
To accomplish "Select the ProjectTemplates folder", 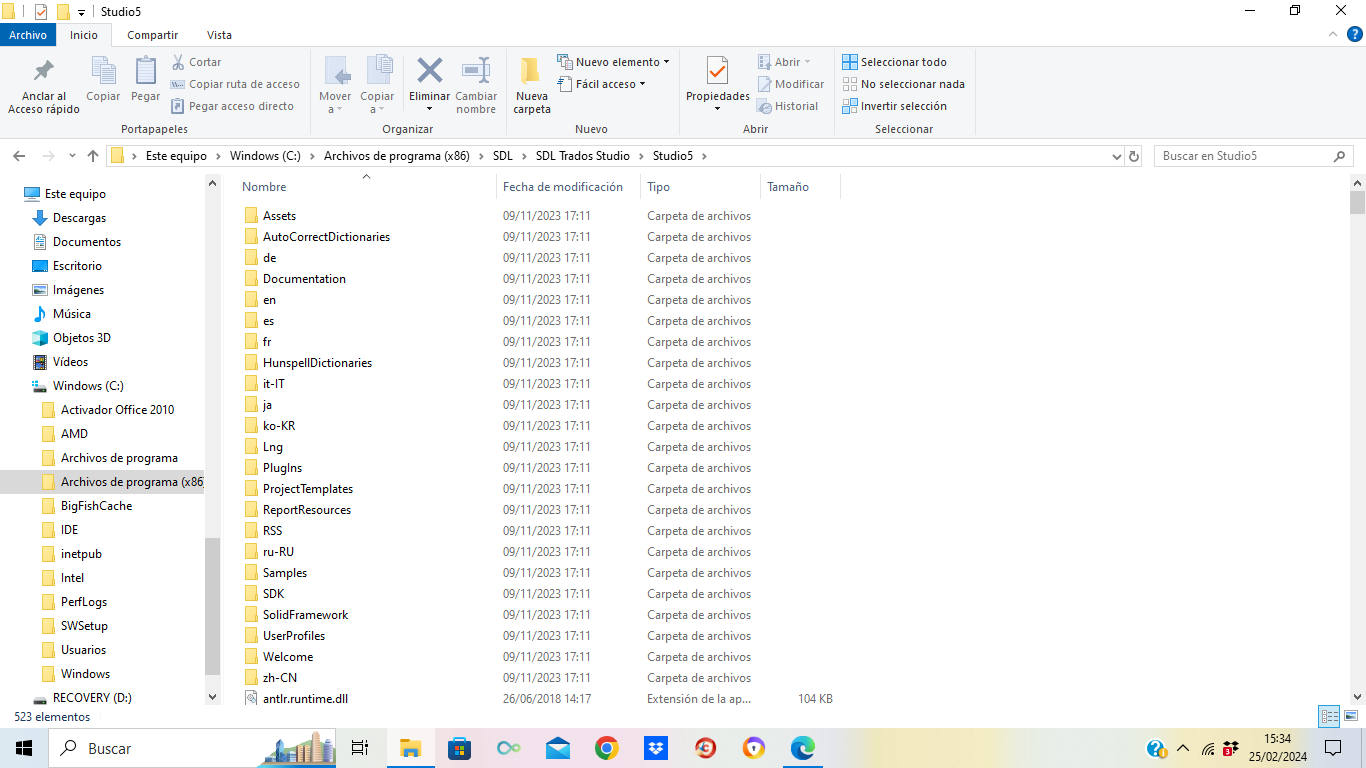I will click(307, 489).
